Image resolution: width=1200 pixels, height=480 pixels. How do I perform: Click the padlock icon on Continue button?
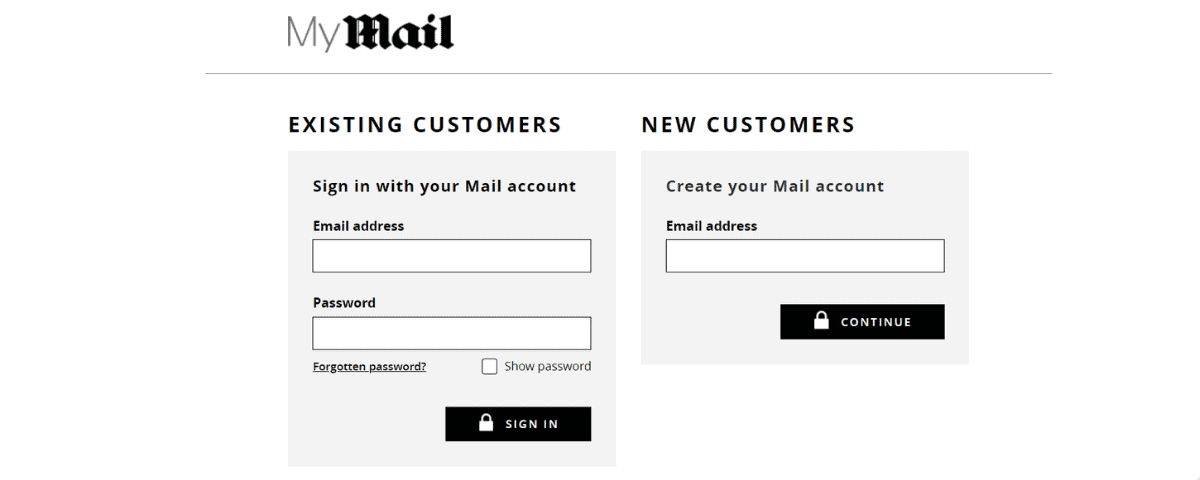point(821,321)
